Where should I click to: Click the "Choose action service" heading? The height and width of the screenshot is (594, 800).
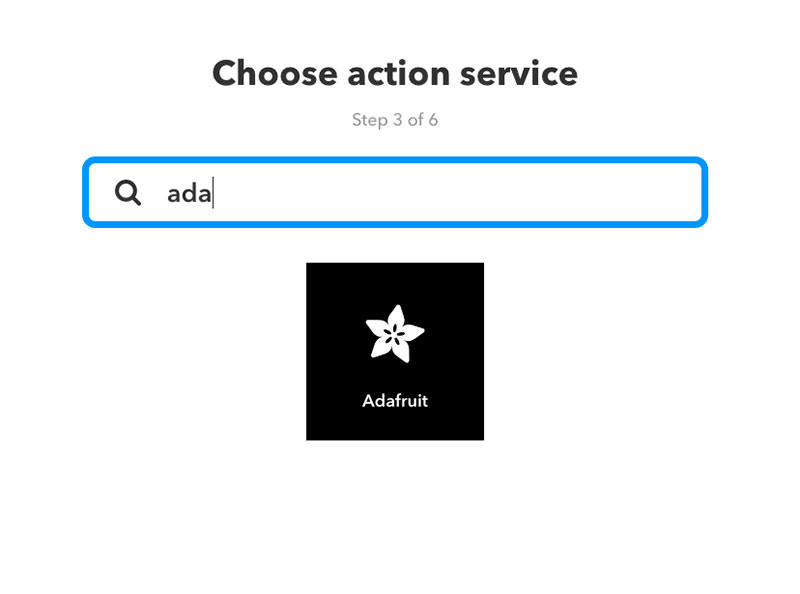pos(395,73)
